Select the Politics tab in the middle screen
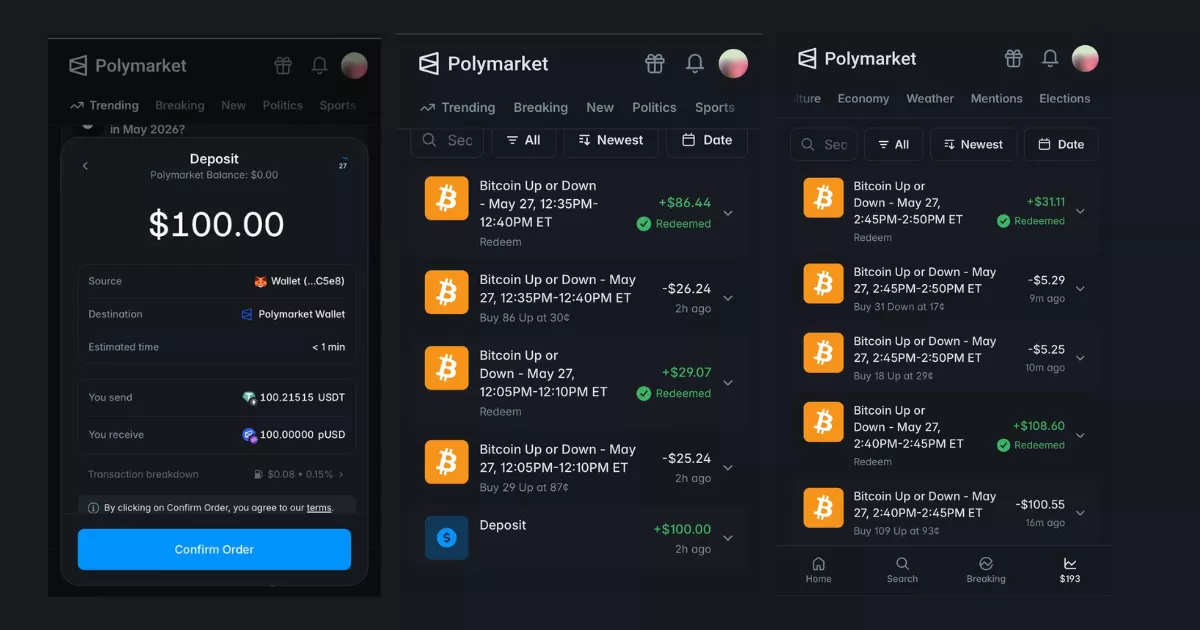The width and height of the screenshot is (1200, 630). (654, 107)
